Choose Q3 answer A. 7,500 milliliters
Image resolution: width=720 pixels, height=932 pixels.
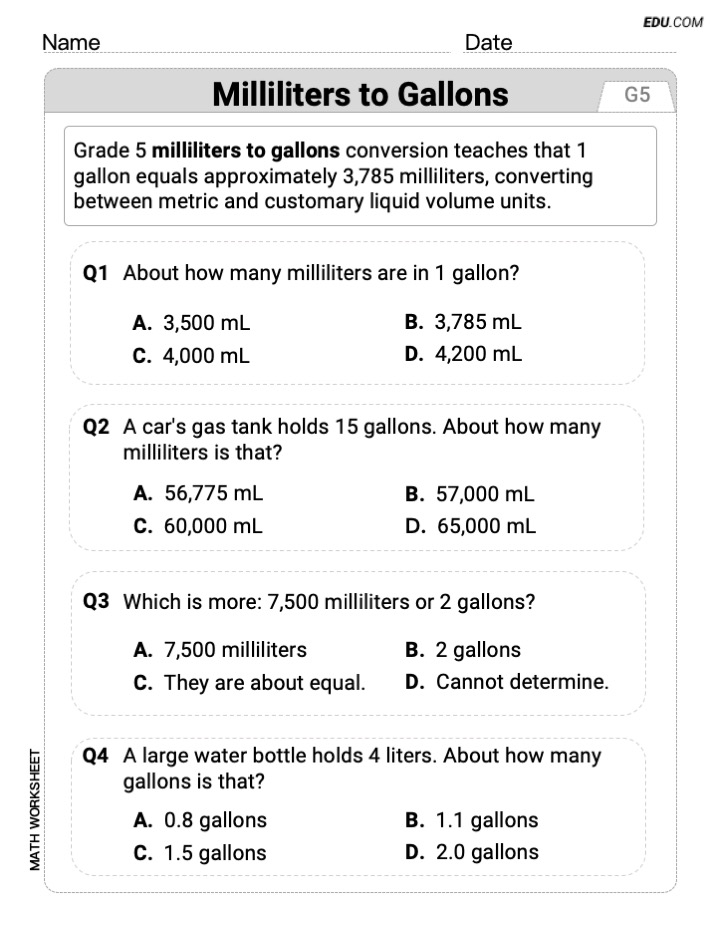(x=220, y=650)
